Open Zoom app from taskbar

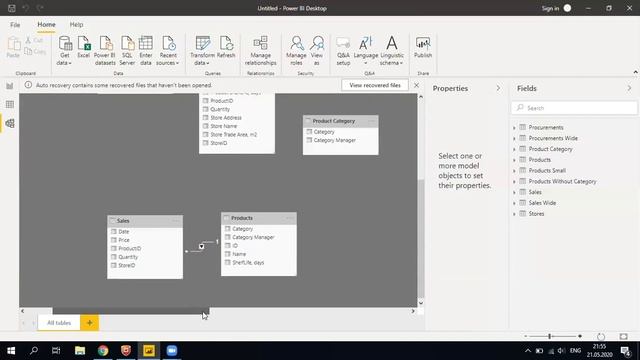click(x=172, y=351)
